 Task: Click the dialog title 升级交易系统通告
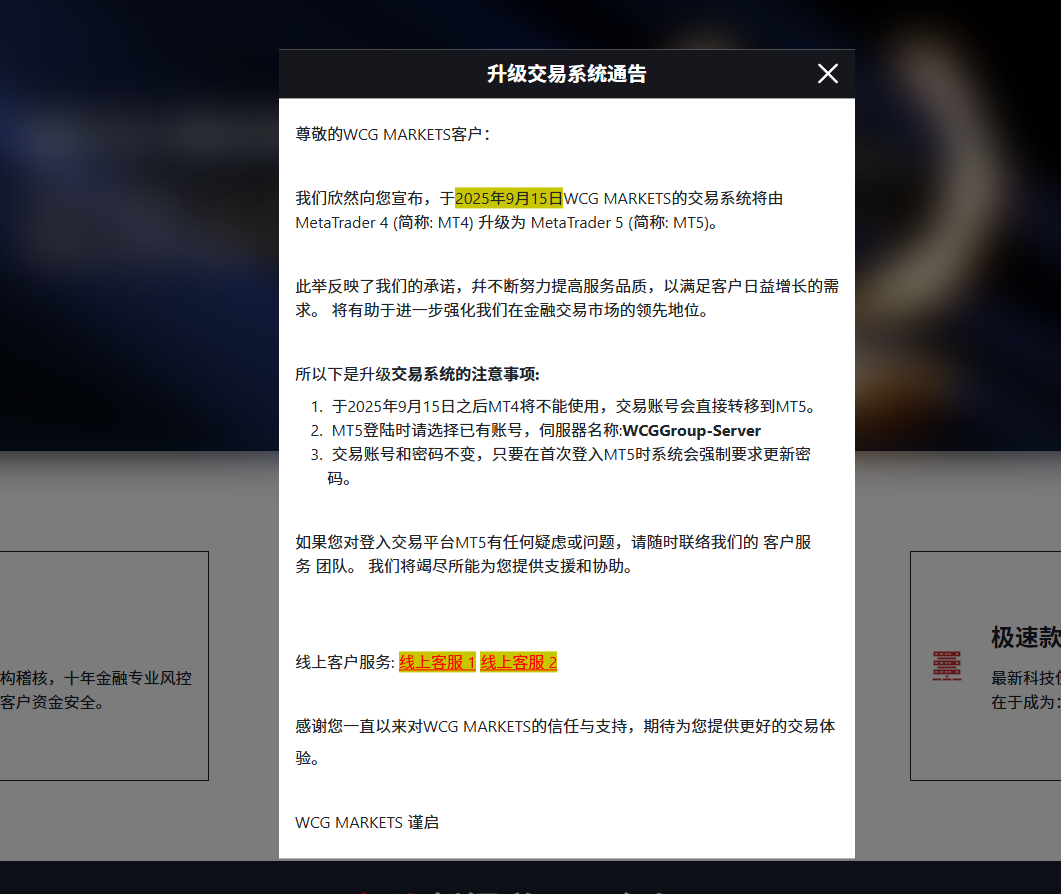566,74
